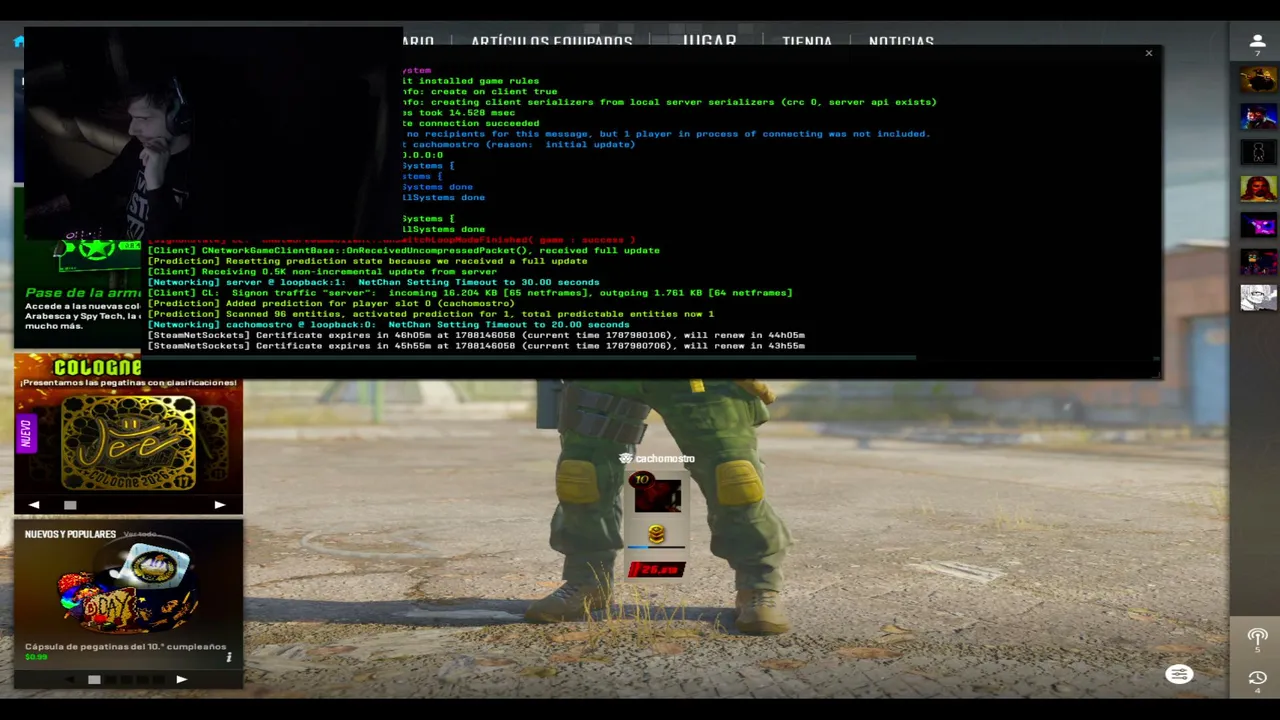Click the 'connection succeeded' console line
Viewport: 1280px width, 720px height.
click(470, 123)
